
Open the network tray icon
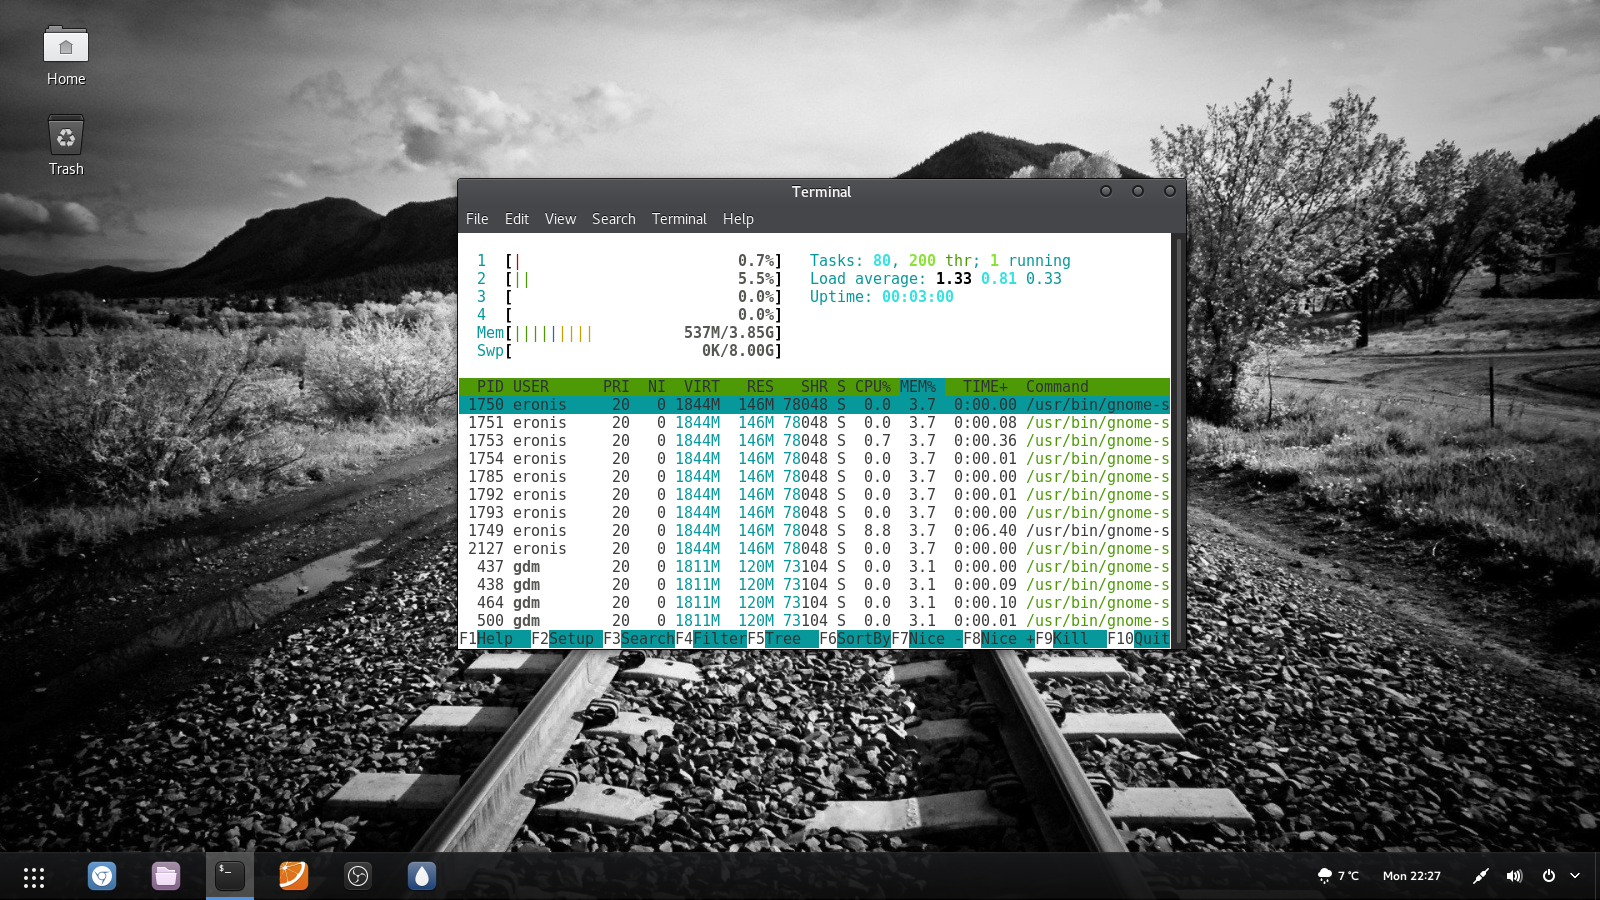[1481, 876]
